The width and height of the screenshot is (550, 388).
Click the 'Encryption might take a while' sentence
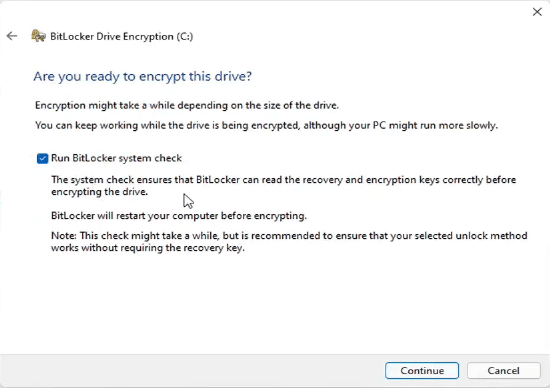187,105
